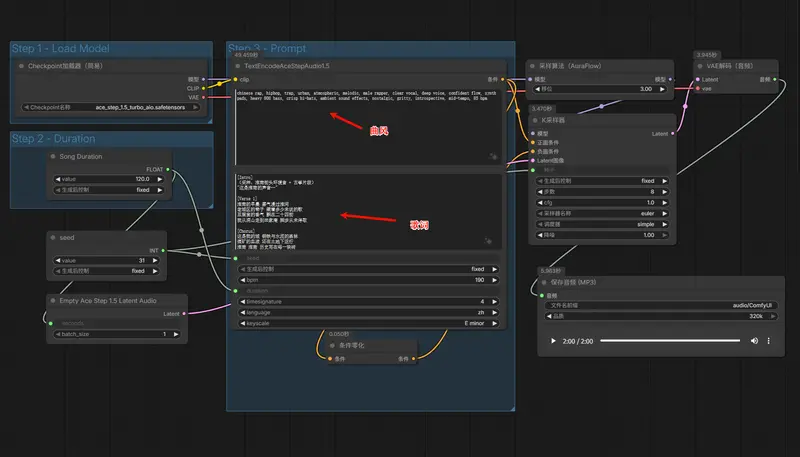This screenshot has width=800, height=457.
Task: Collapse the 保存音频 (MP3) node title dot
Action: (544, 282)
